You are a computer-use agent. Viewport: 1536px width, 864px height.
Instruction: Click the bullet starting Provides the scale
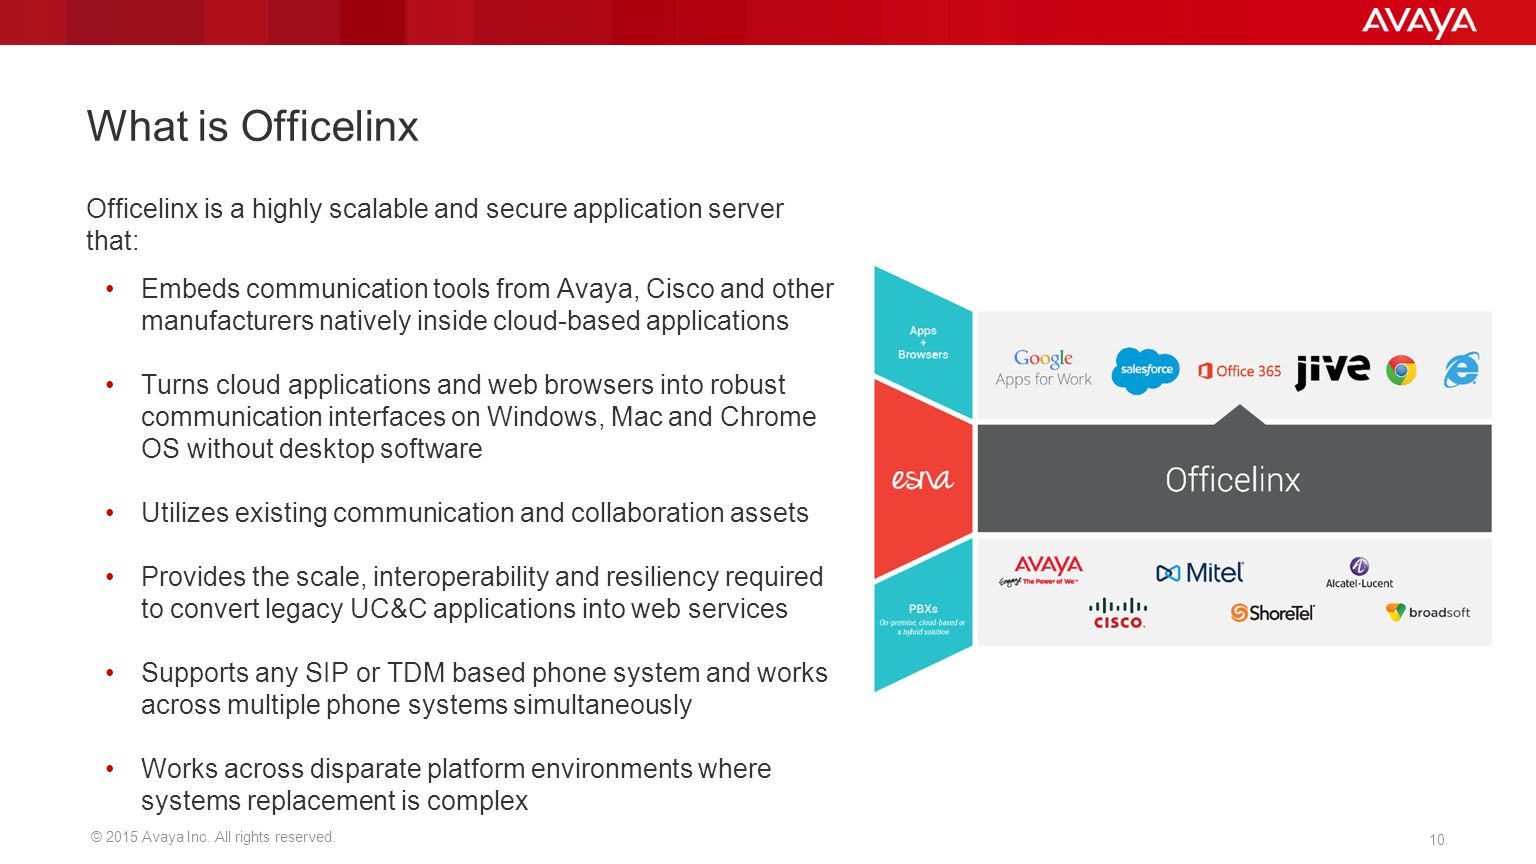point(482,592)
